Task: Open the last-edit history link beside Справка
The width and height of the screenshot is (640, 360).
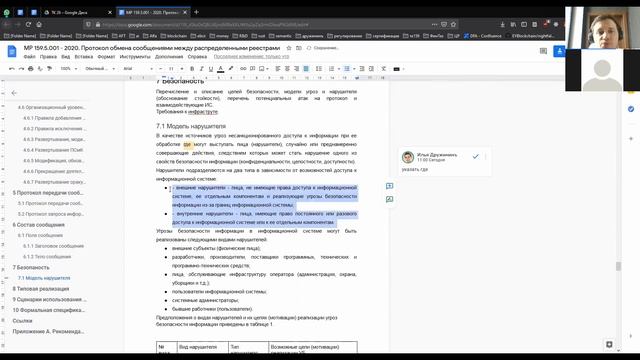Action: pyautogui.click(x=251, y=57)
